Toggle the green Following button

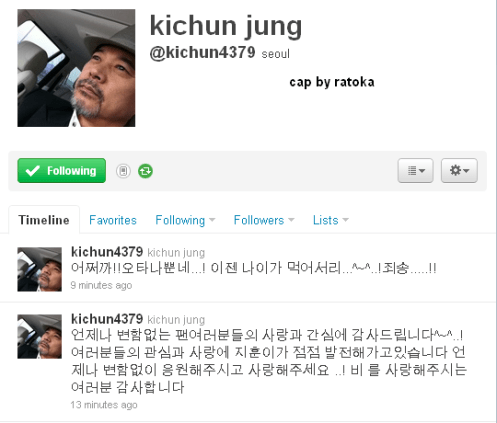click(62, 171)
